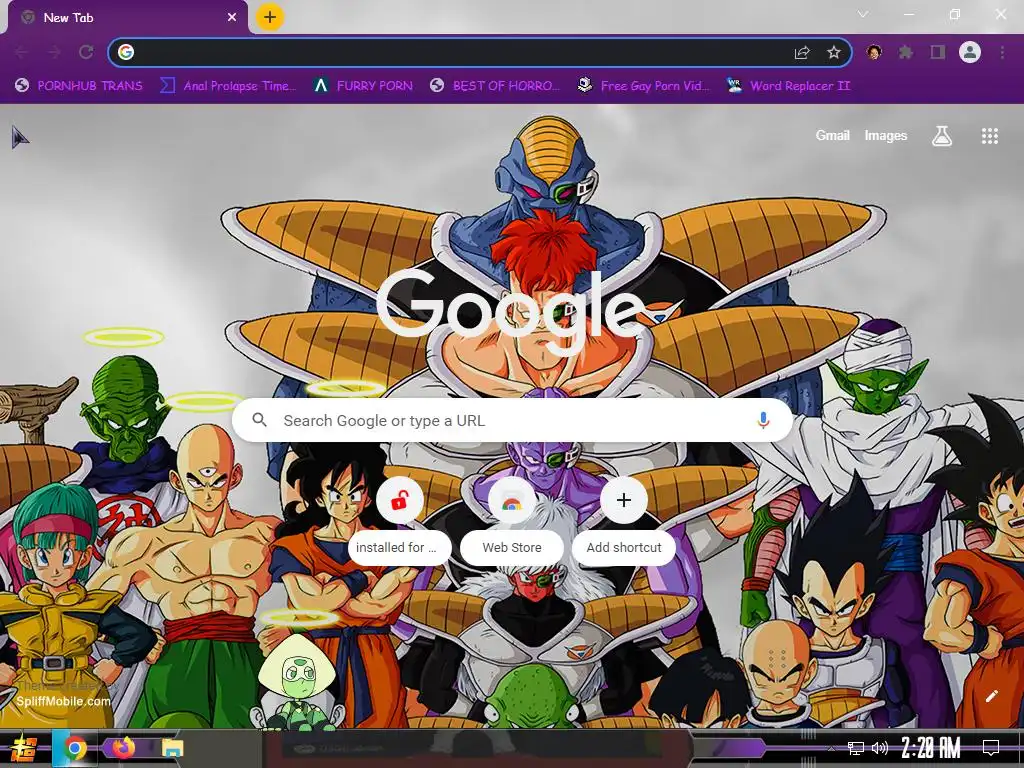Screen dimensions: 1024x768
Task: Open a new tab with yellow plus button
Action: click(x=270, y=18)
